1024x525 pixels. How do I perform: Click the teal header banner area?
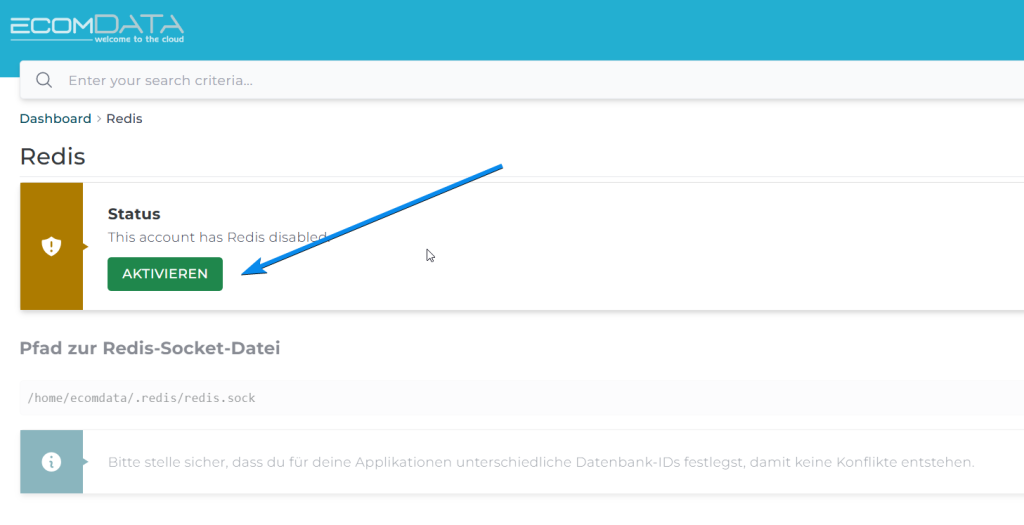click(600, 28)
